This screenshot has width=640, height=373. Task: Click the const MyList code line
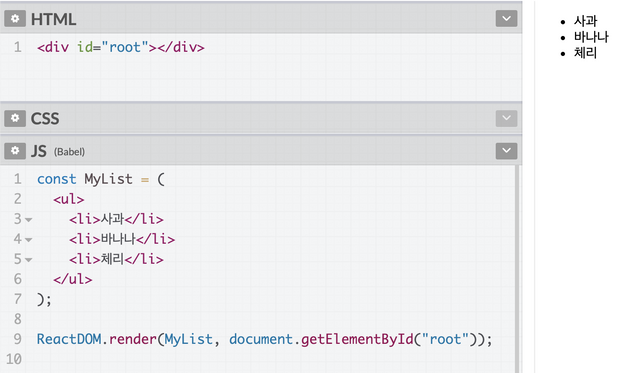coord(101,179)
